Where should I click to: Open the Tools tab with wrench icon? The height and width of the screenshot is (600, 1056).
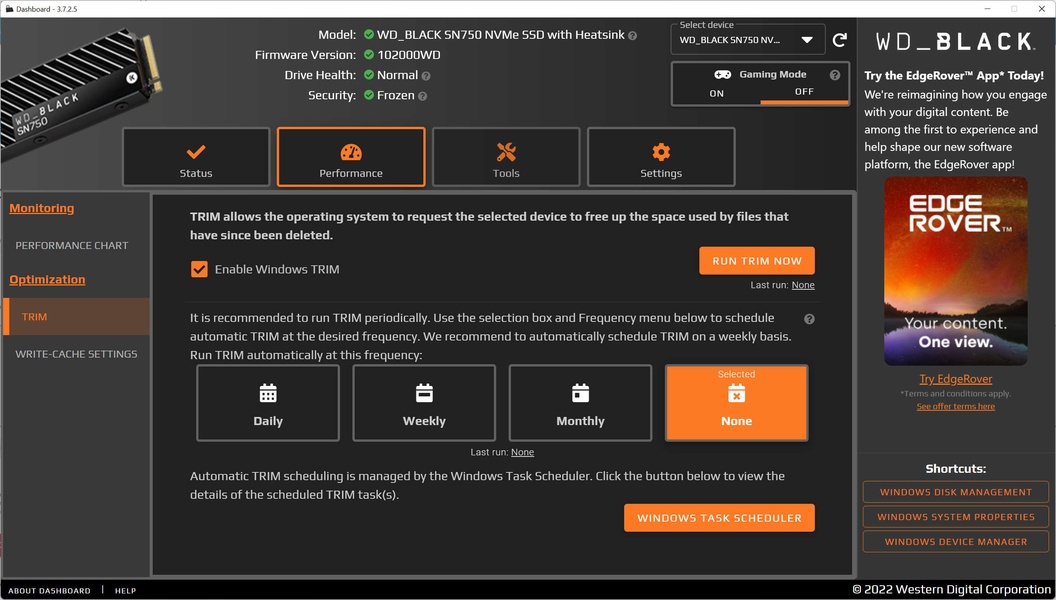(506, 157)
